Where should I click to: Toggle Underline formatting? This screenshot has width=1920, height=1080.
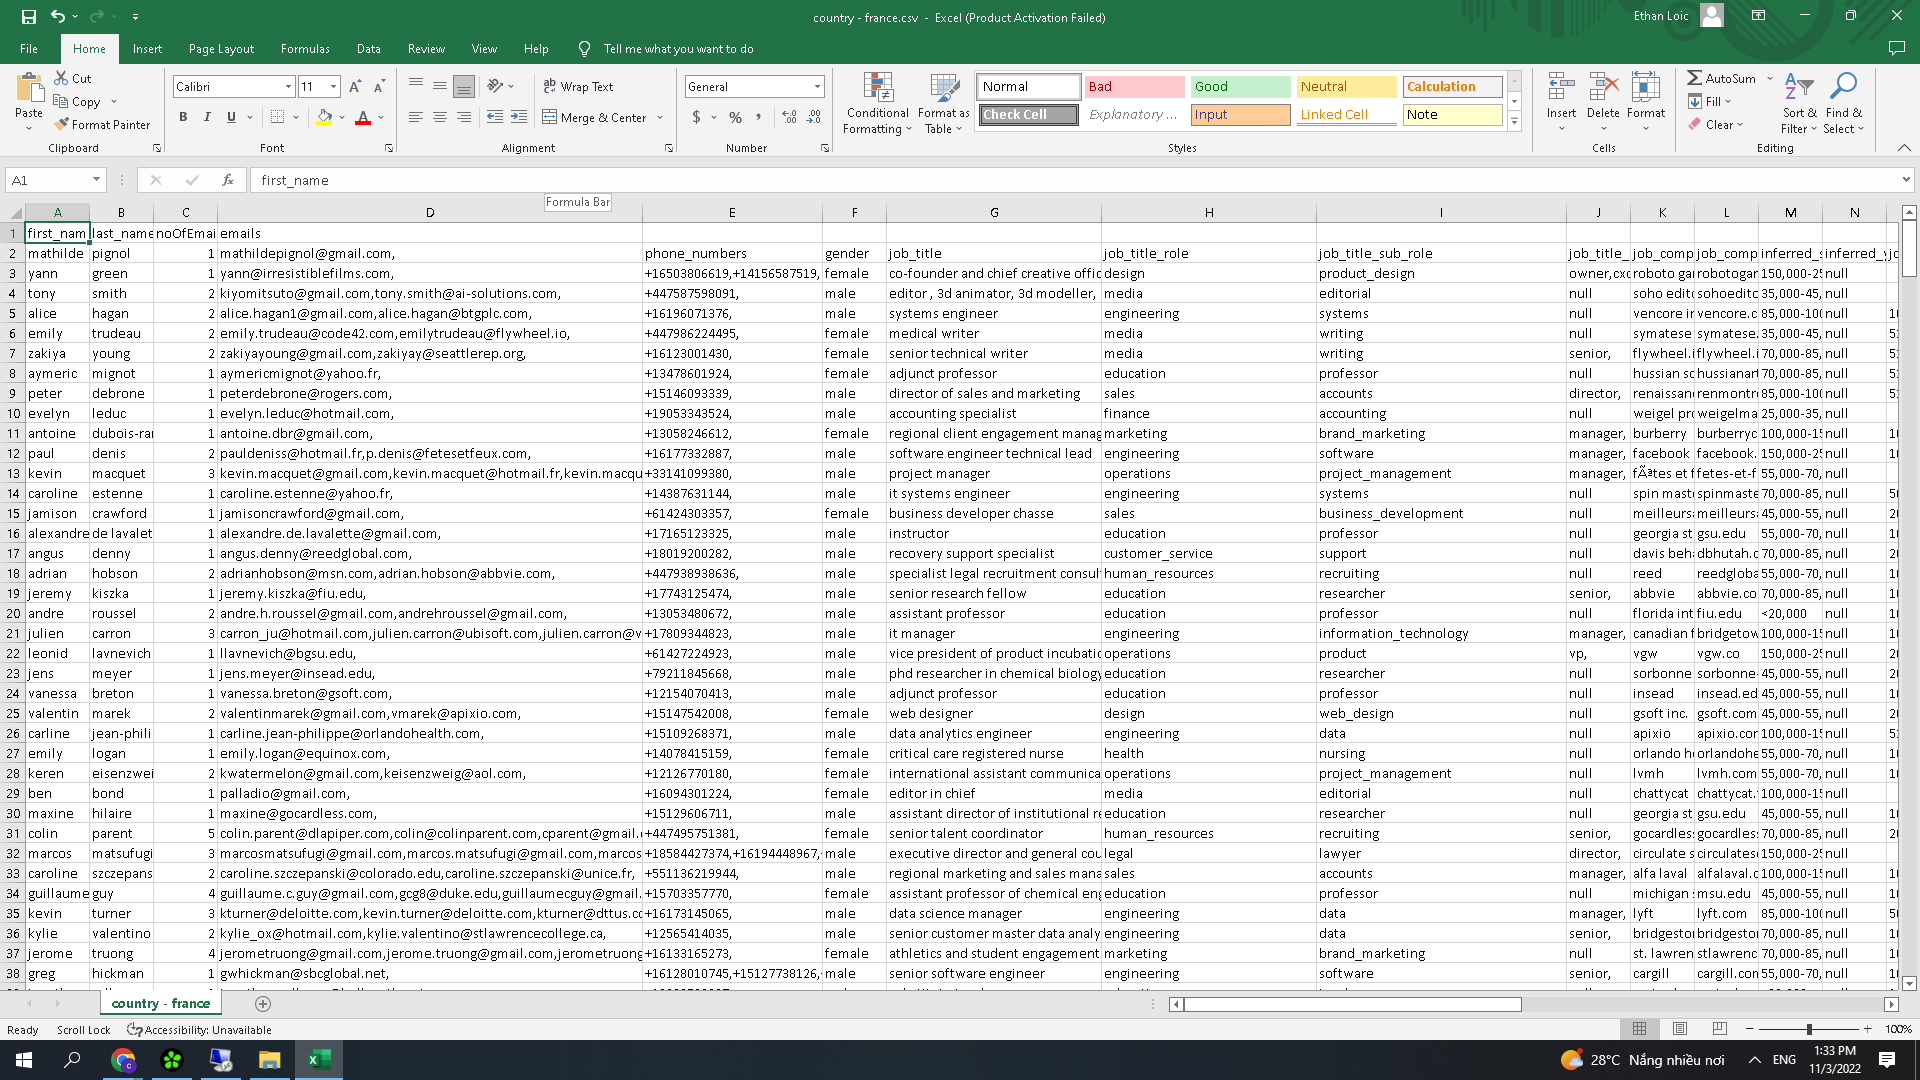[231, 117]
